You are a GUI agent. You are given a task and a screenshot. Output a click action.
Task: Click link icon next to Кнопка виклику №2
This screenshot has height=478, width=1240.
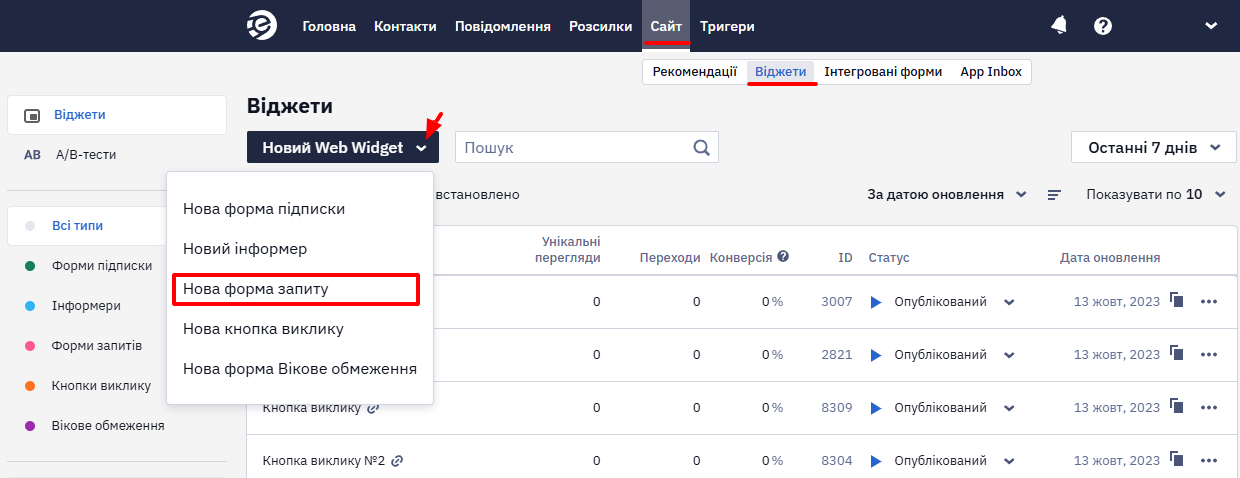click(x=397, y=461)
